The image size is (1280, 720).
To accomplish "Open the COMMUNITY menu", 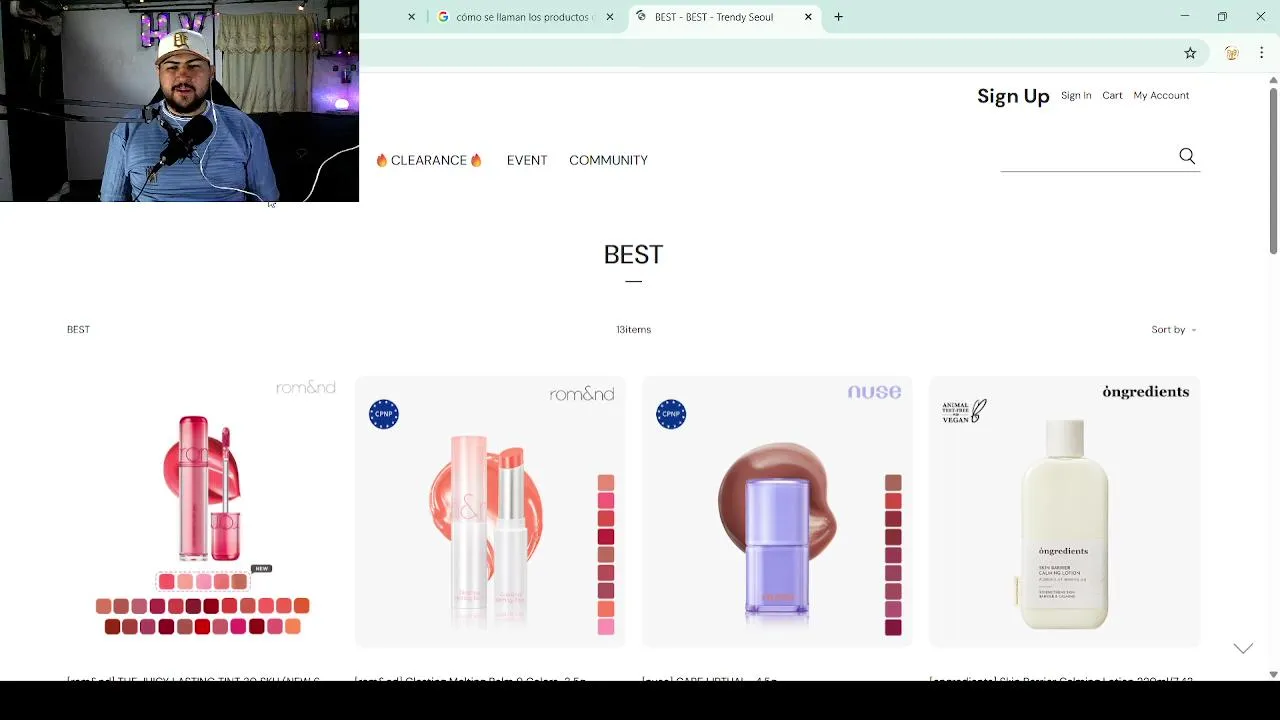I will [608, 160].
